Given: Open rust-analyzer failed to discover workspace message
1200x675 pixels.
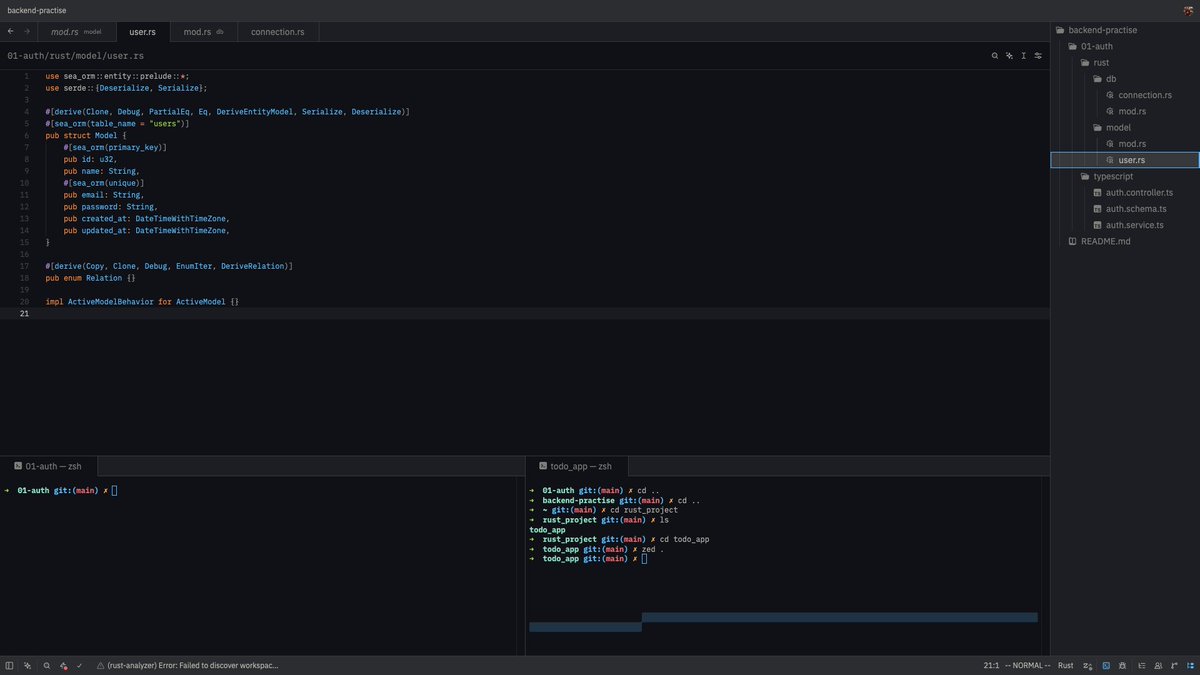Looking at the screenshot, I should 193,665.
